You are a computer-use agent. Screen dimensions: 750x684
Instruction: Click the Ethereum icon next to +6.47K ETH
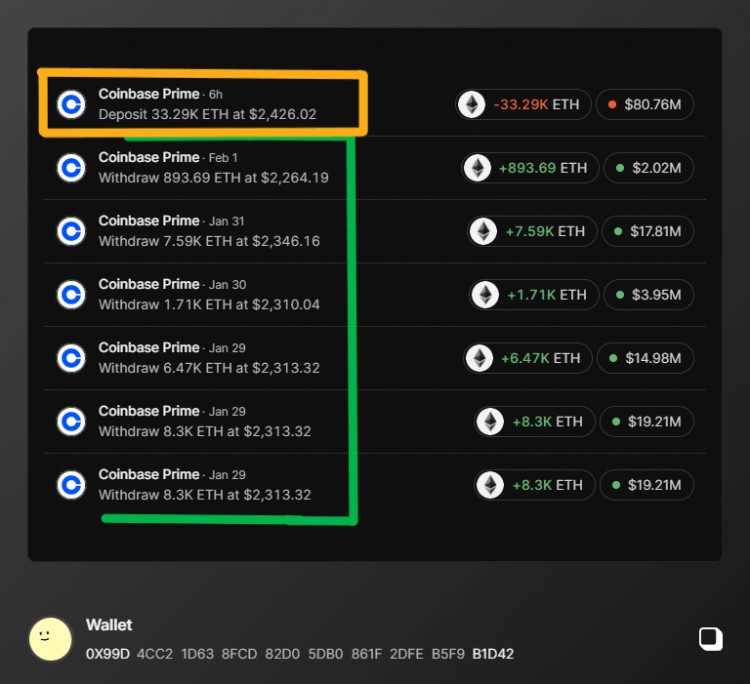click(x=479, y=358)
